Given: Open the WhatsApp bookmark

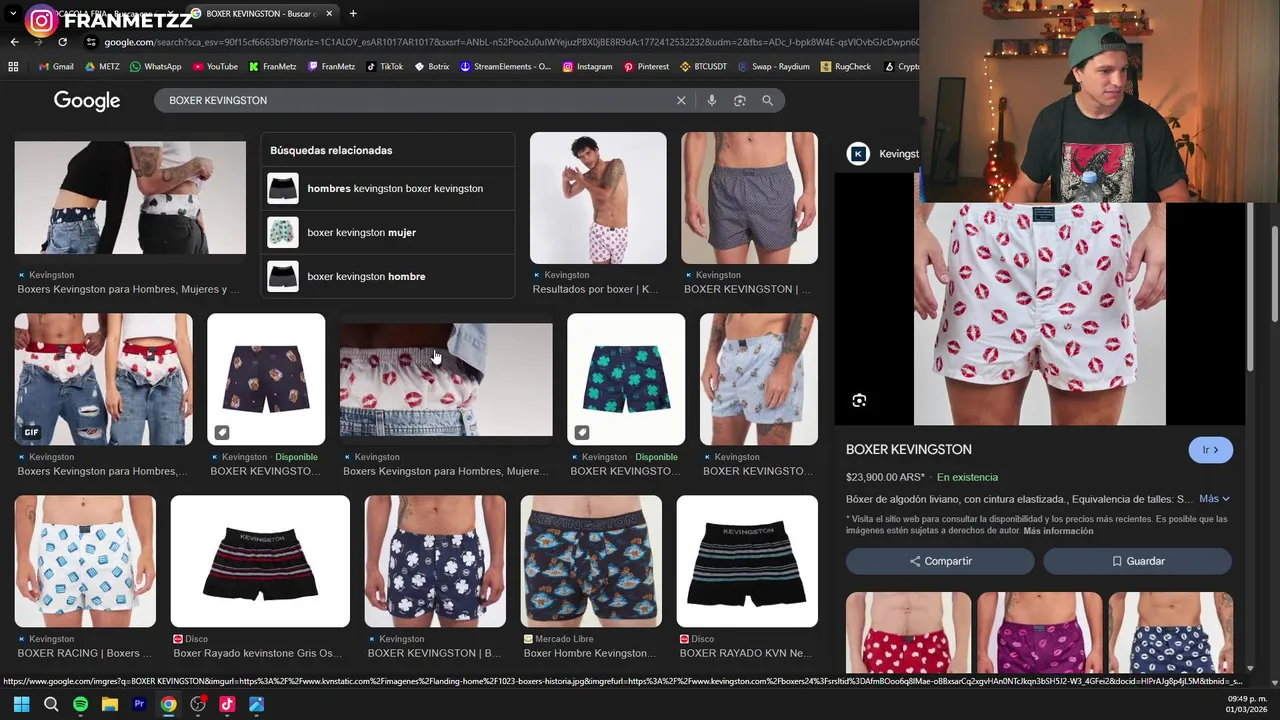Looking at the screenshot, I should (x=155, y=67).
